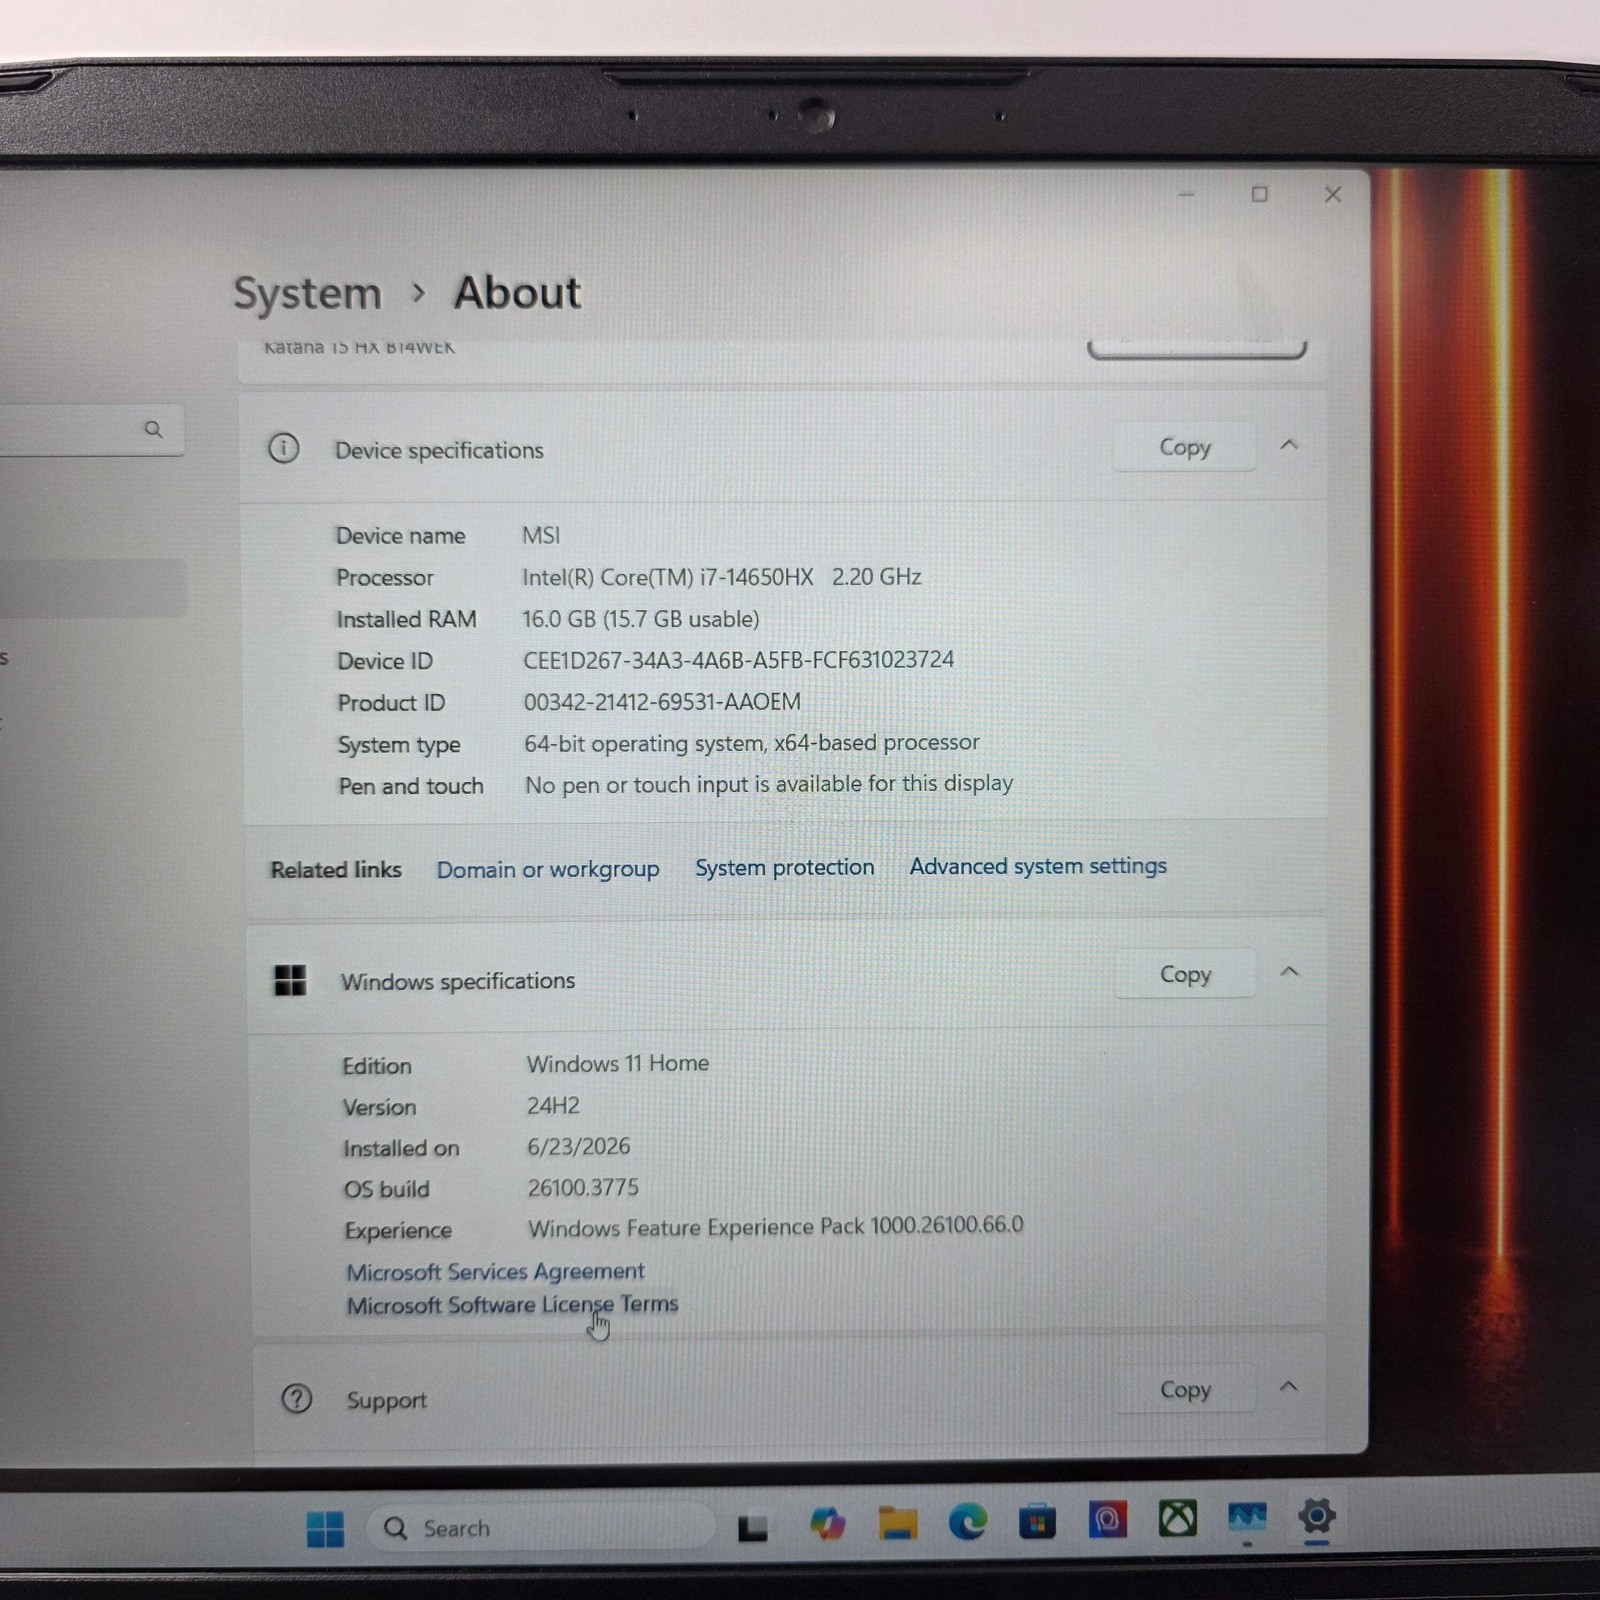1600x1600 pixels.
Task: Launch Microsoft Edge from taskbar
Action: (x=968, y=1521)
